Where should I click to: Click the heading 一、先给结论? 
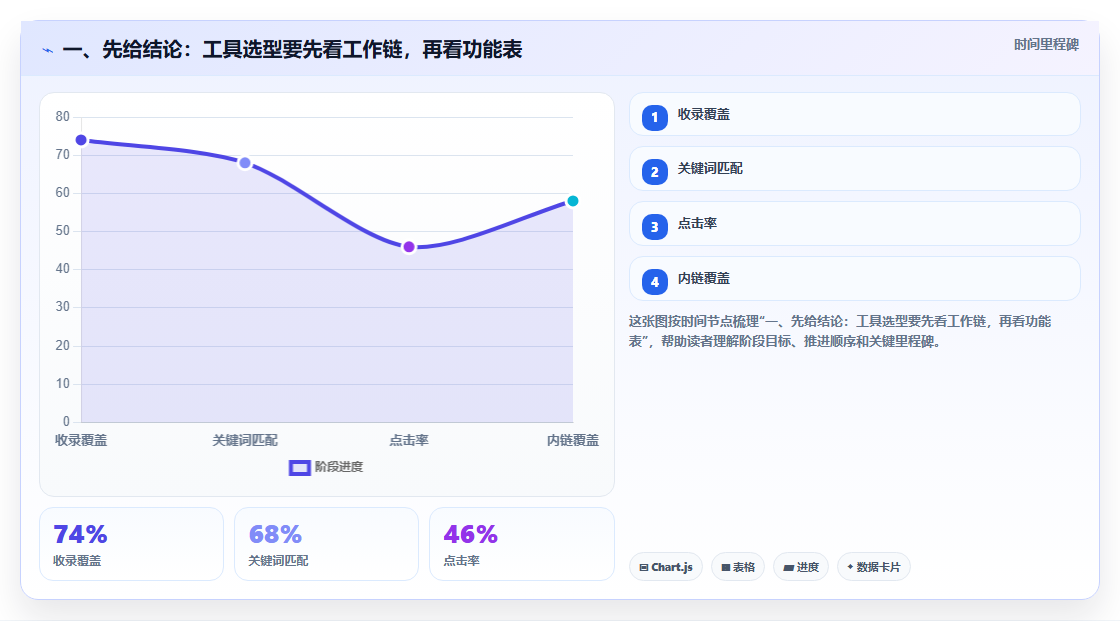pos(292,49)
